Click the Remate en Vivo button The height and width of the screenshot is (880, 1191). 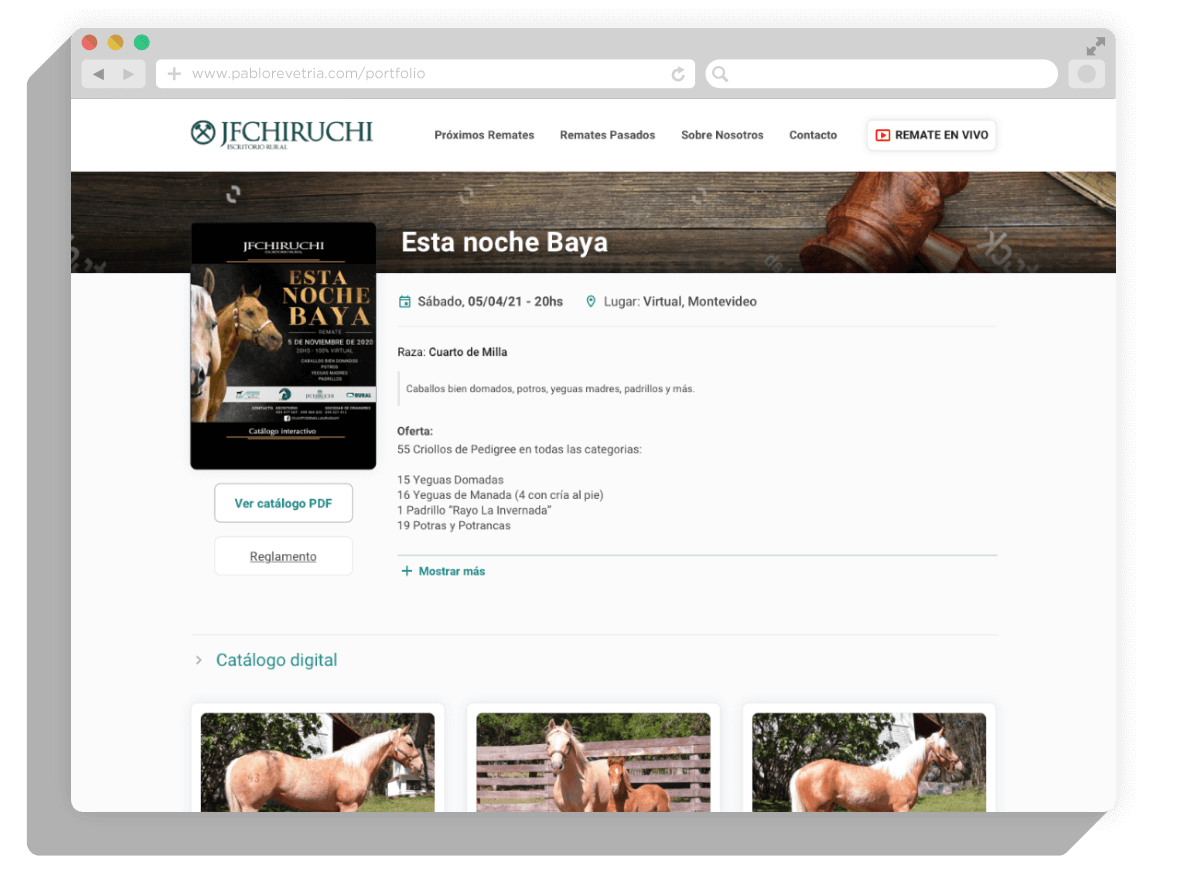(x=931, y=135)
